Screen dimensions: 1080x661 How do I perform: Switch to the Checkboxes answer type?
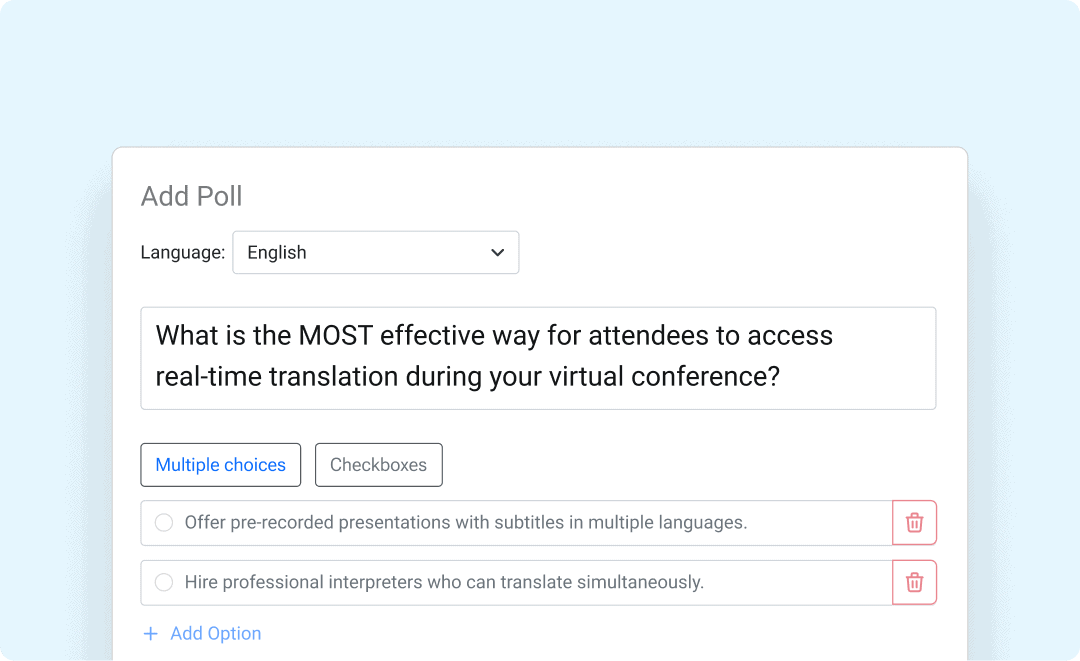coord(378,464)
